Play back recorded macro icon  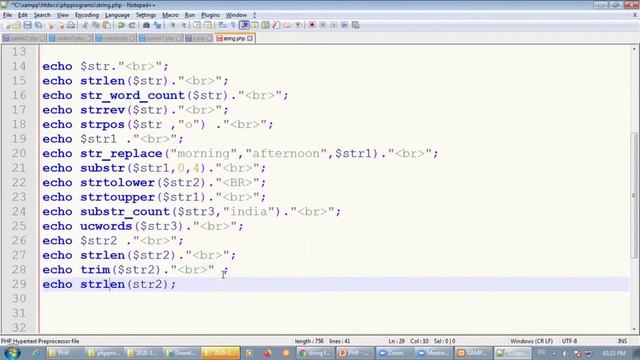coord(333,25)
